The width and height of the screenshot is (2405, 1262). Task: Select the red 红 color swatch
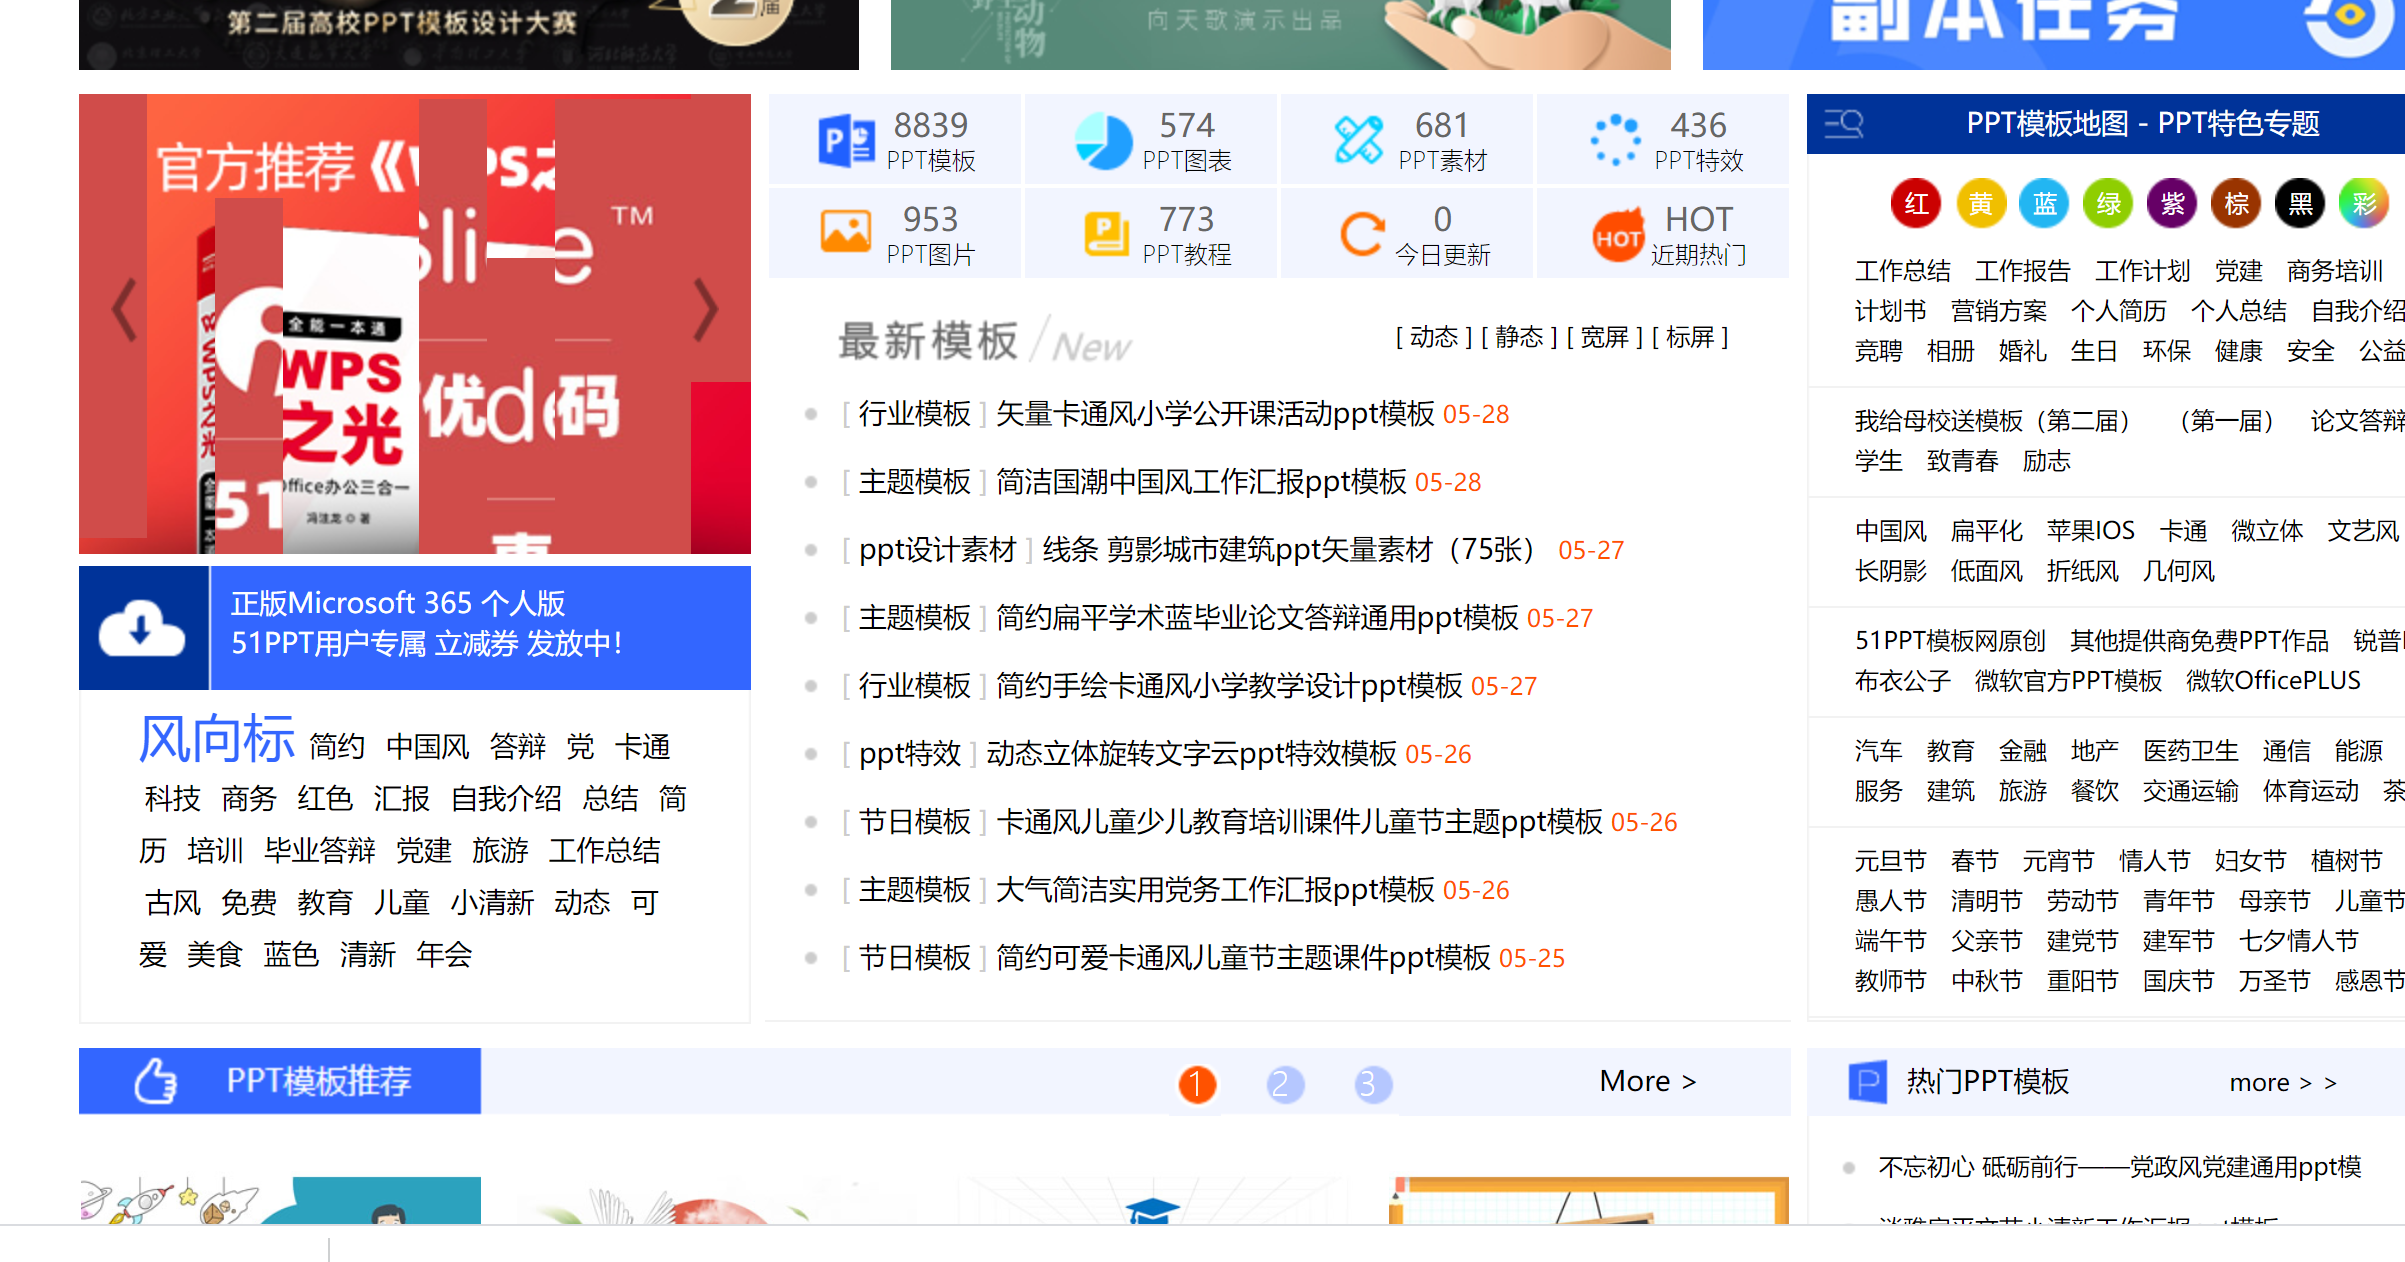[x=1915, y=204]
